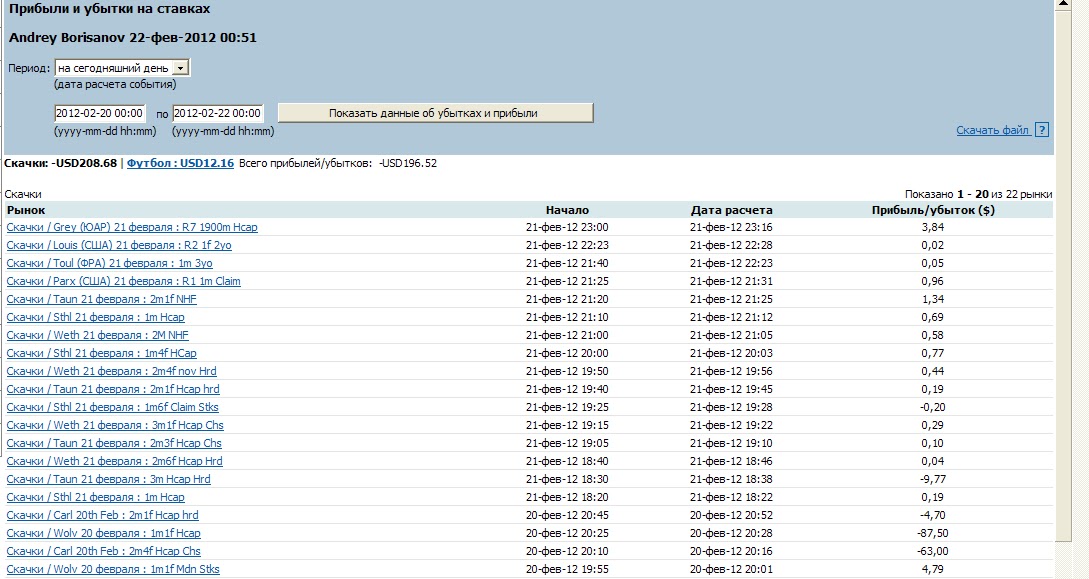
Task: Open Taun 2m1f Hcap hrd market
Action: pos(113,389)
